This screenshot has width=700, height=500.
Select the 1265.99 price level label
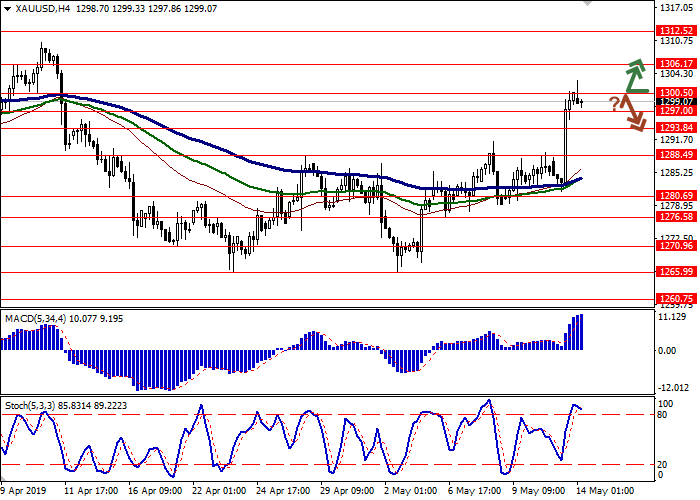tap(677, 271)
